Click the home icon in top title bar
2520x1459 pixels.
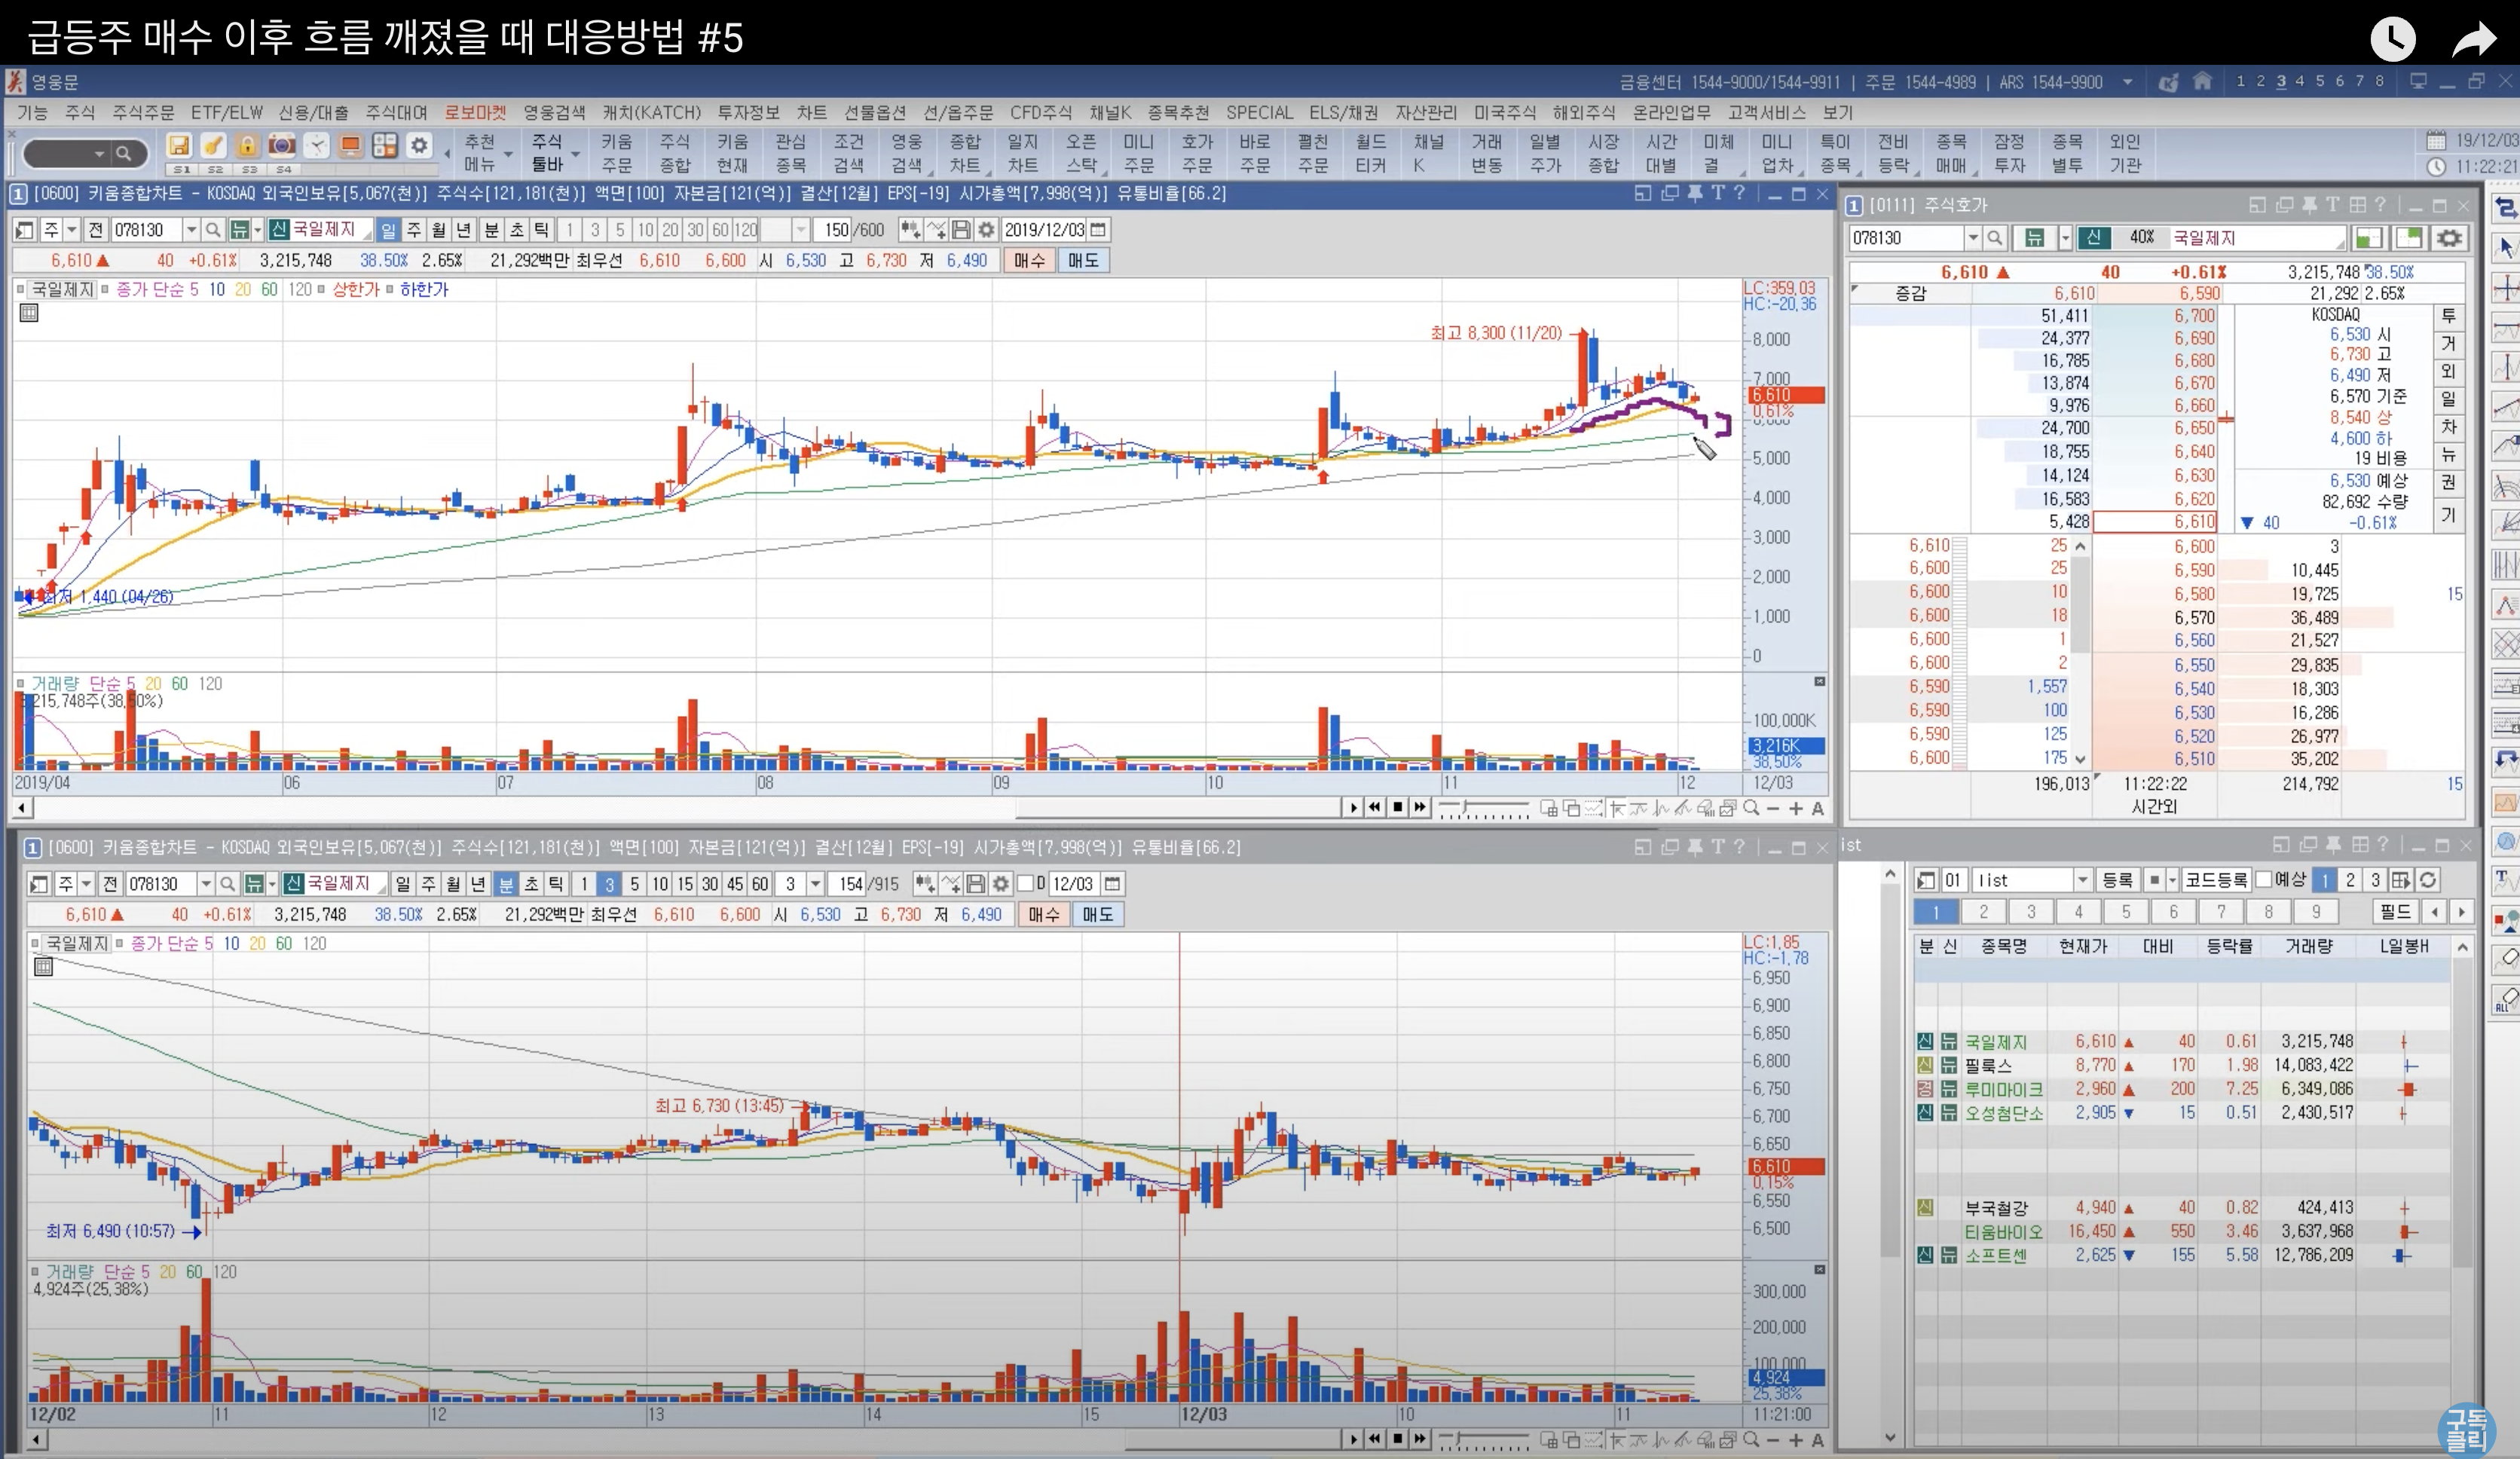pyautogui.click(x=2202, y=81)
